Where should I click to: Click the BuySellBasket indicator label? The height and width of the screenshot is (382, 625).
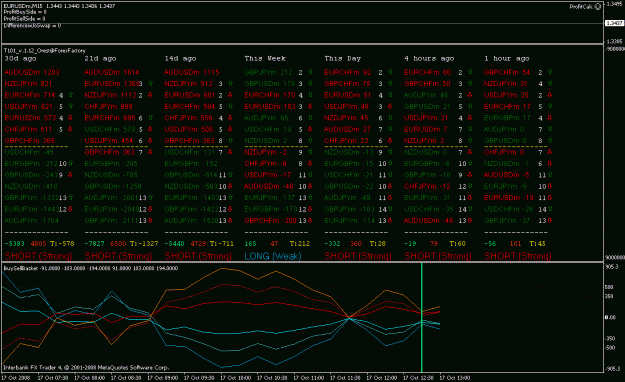tap(91, 268)
